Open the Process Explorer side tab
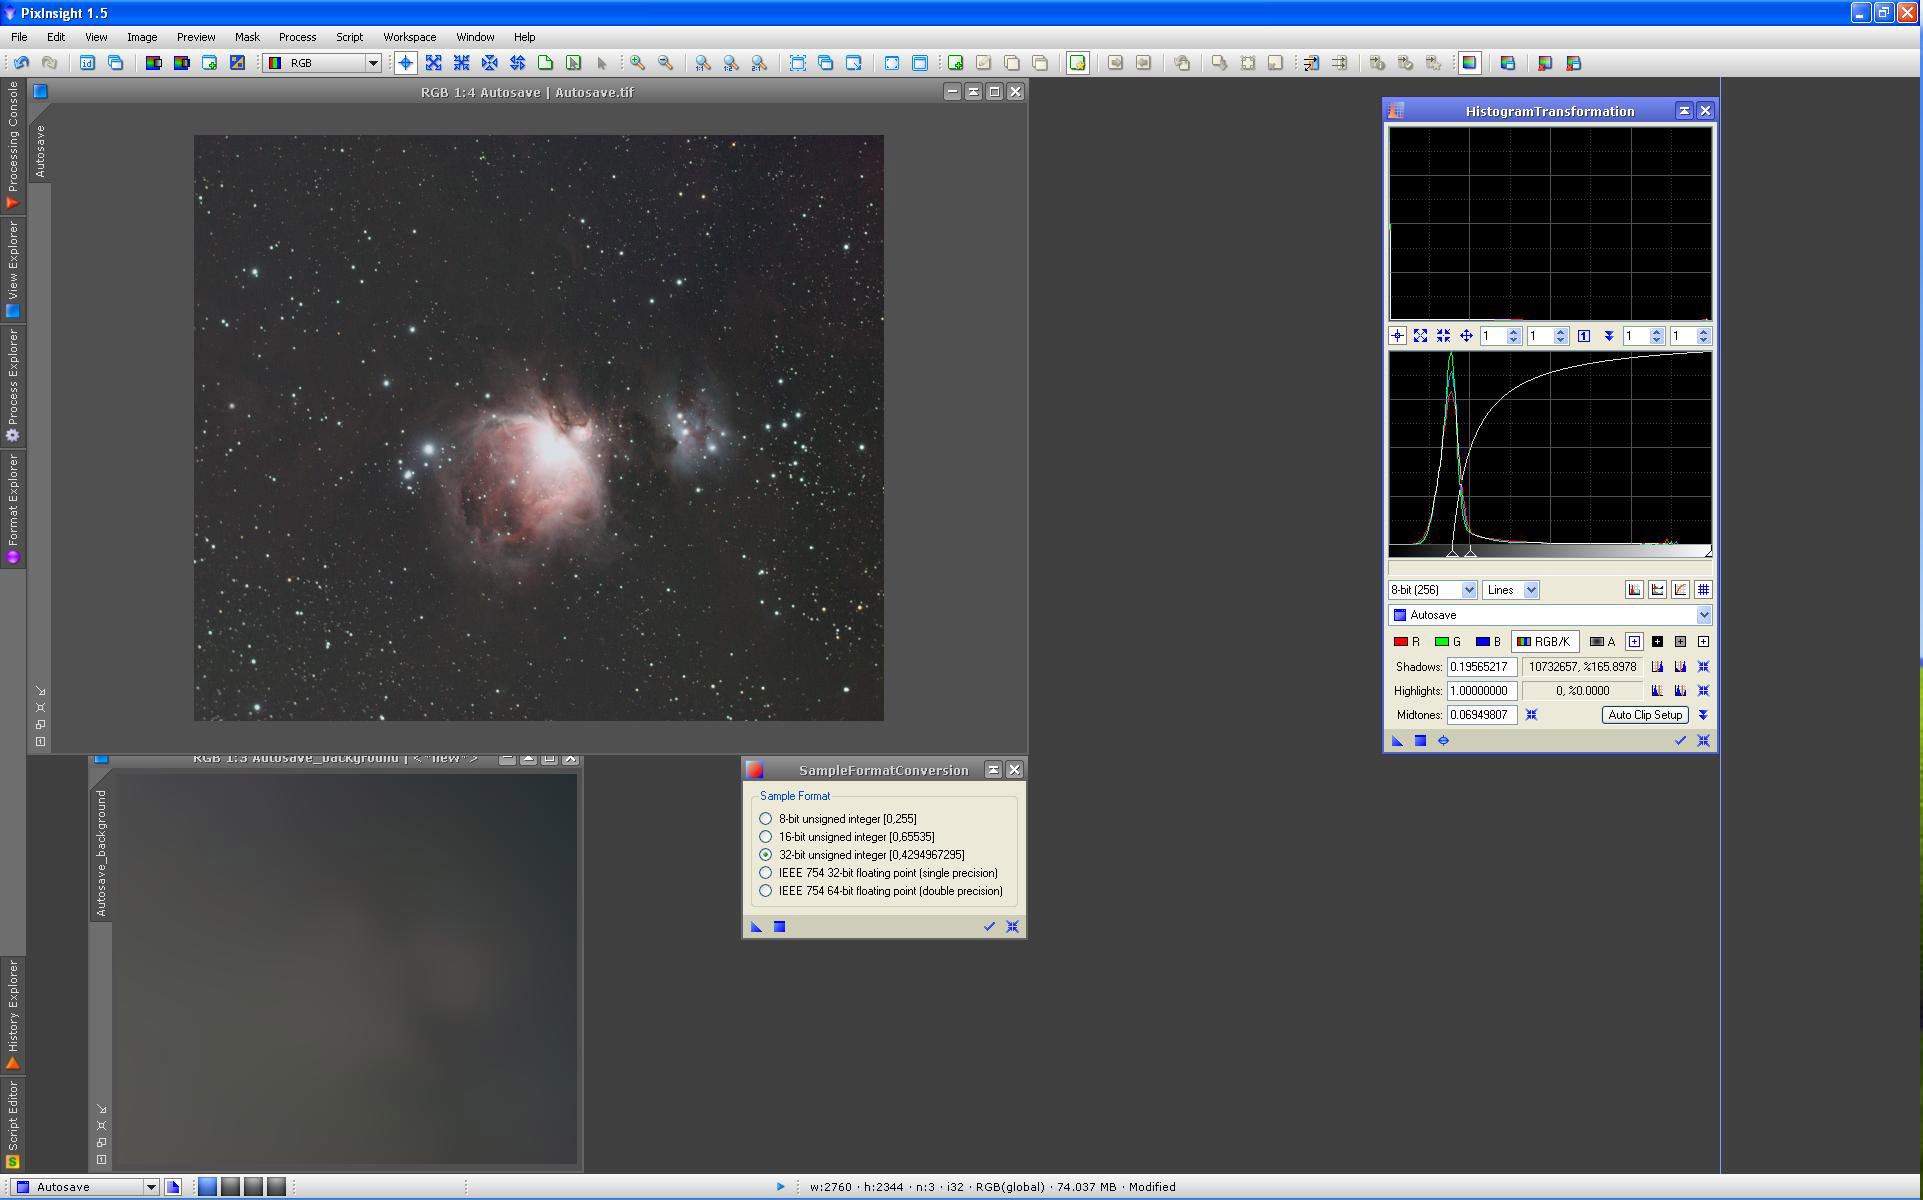 pos(12,385)
